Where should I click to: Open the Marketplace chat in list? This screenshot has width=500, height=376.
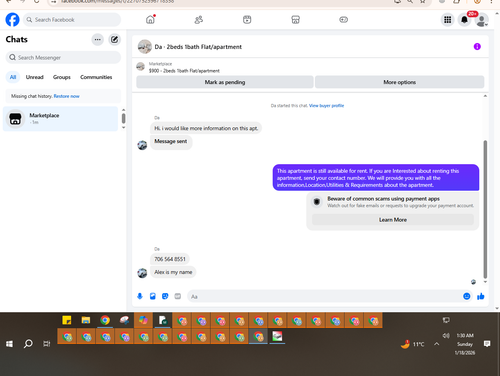[x=60, y=119]
